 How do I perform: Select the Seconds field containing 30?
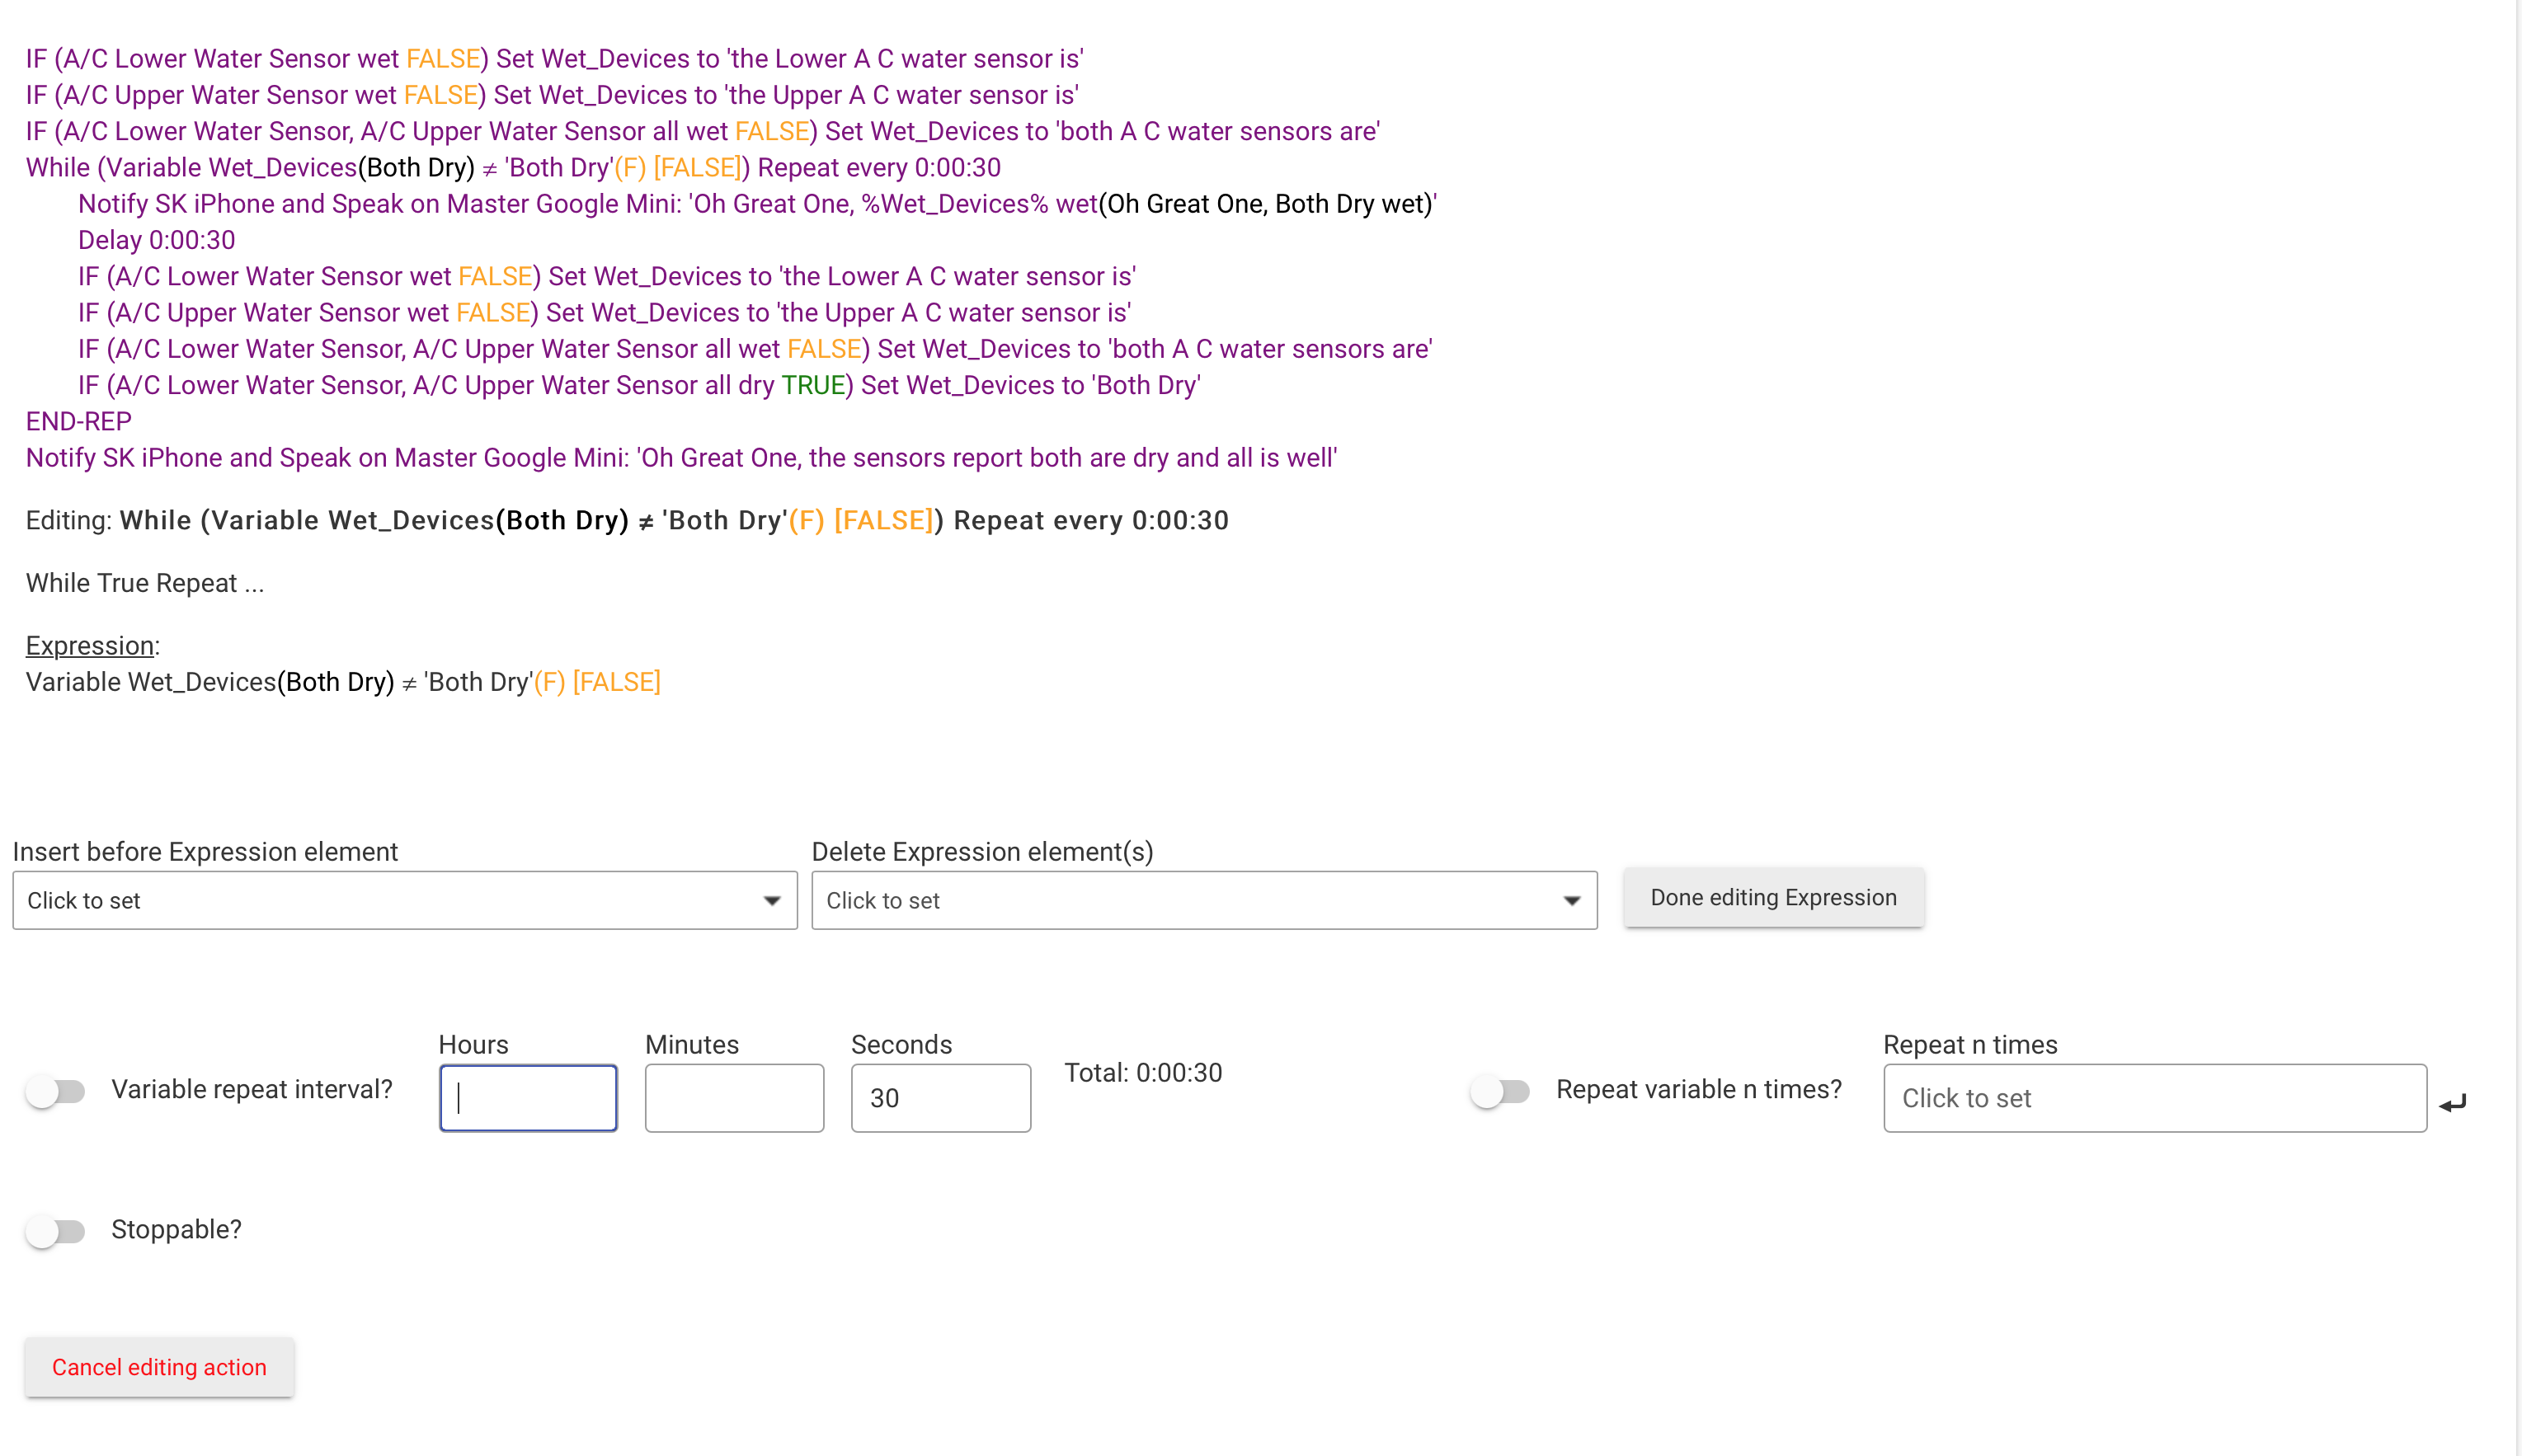940,1098
